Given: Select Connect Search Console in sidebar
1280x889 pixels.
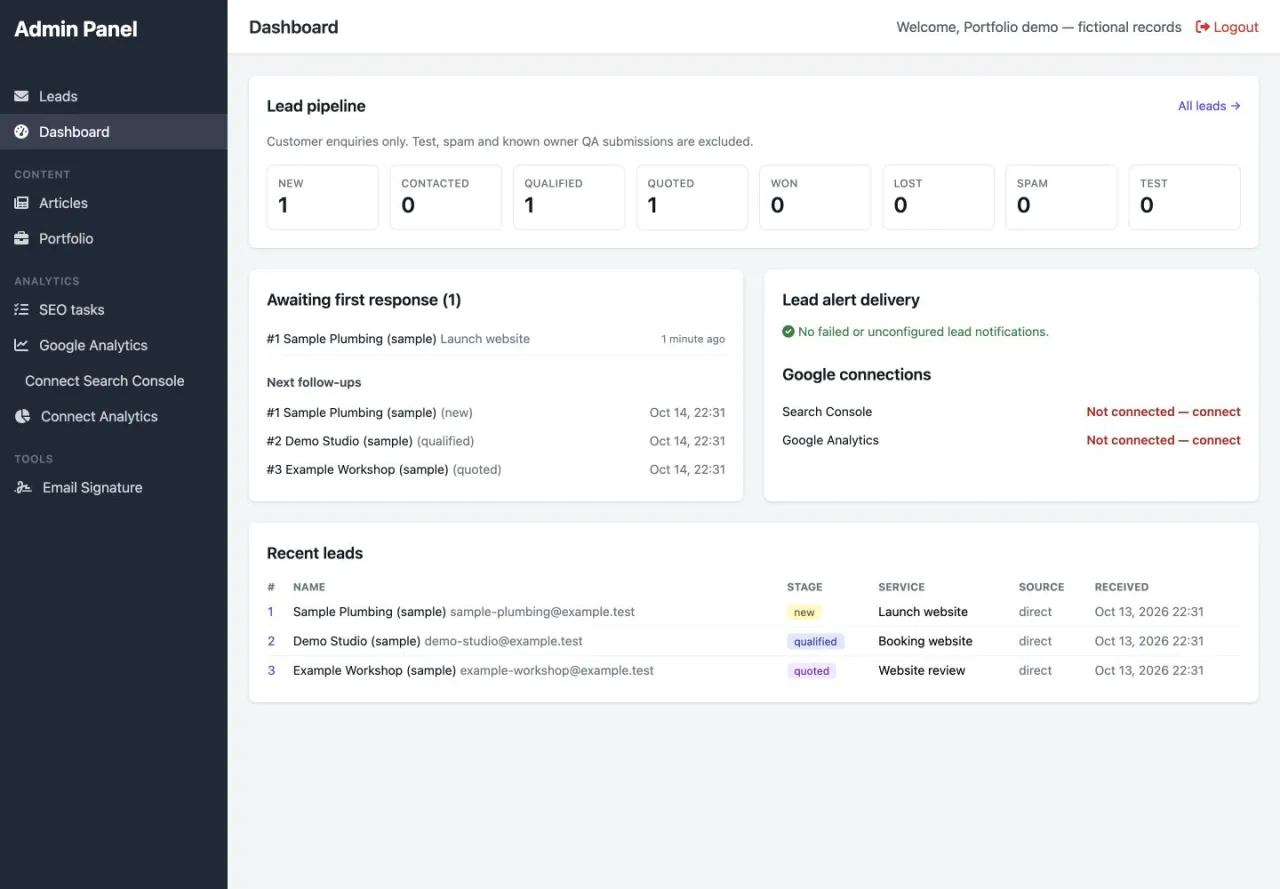Looking at the screenshot, I should 114,381.
